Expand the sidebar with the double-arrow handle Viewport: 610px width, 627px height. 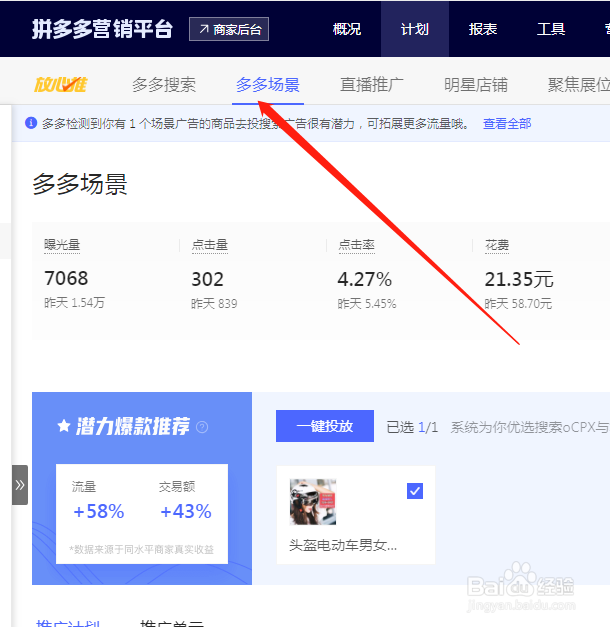click(x=20, y=485)
